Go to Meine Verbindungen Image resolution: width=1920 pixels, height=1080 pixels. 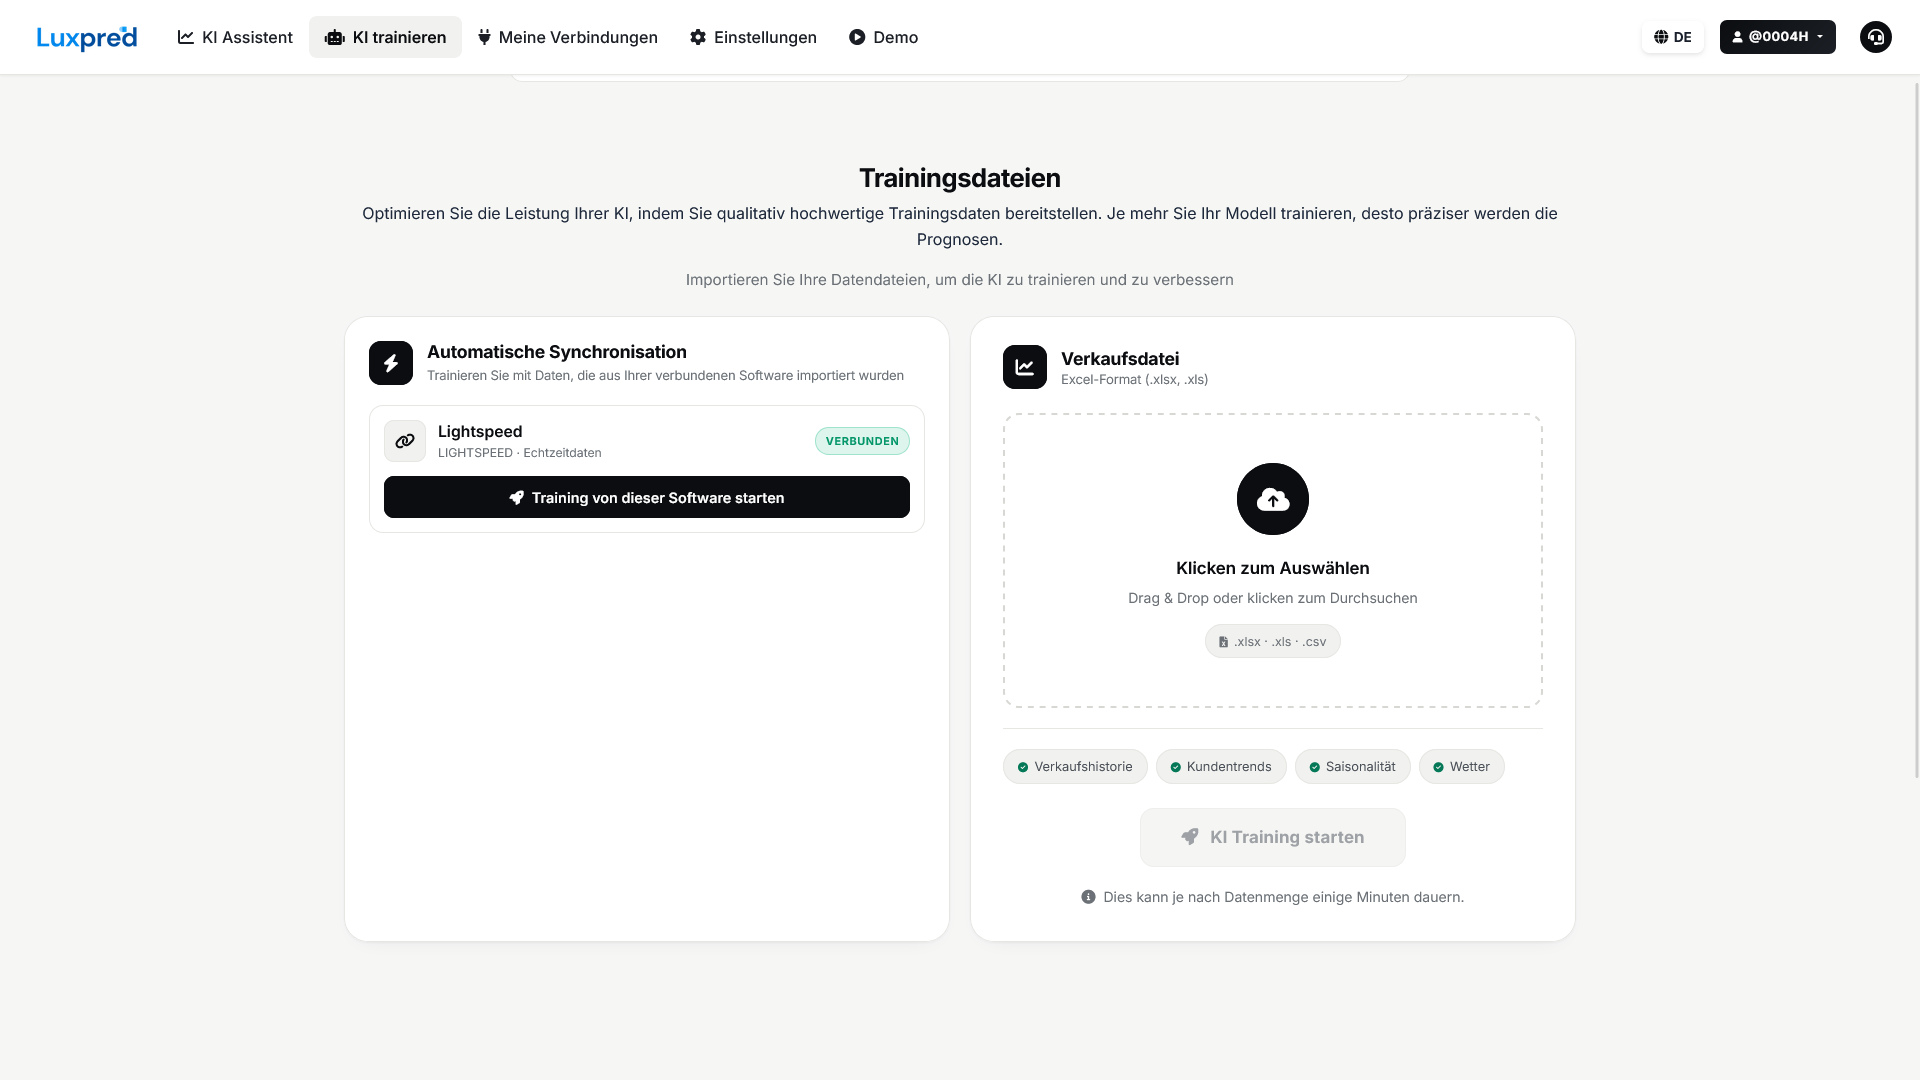(x=567, y=37)
